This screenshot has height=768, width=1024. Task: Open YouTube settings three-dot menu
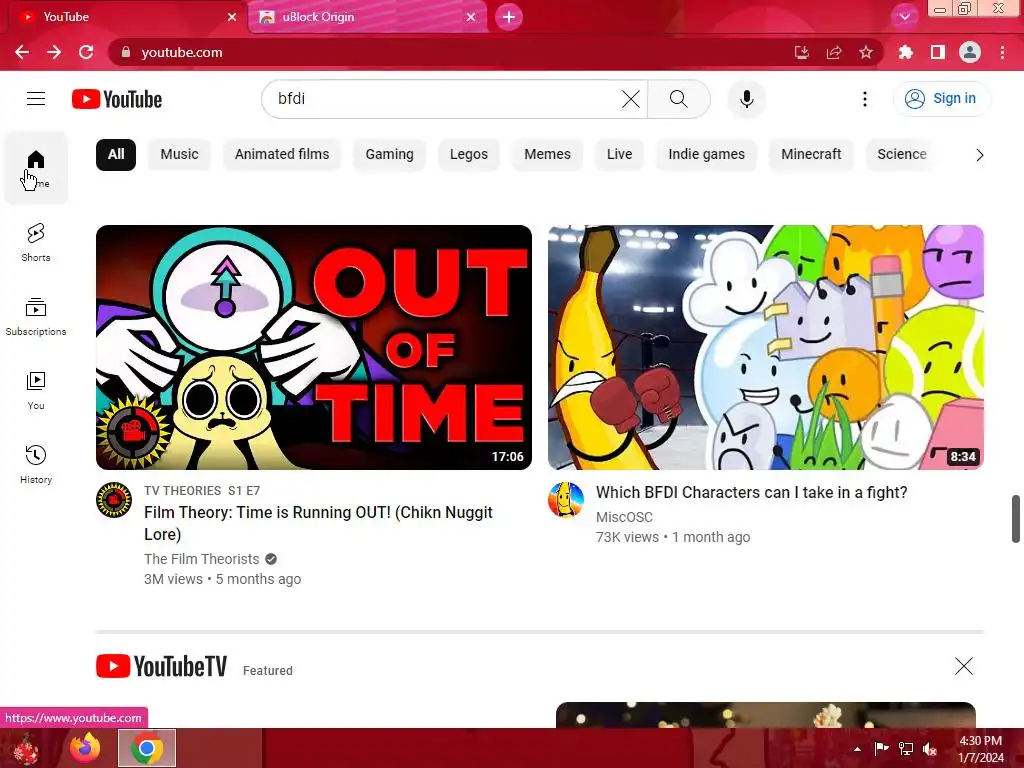[x=865, y=99]
